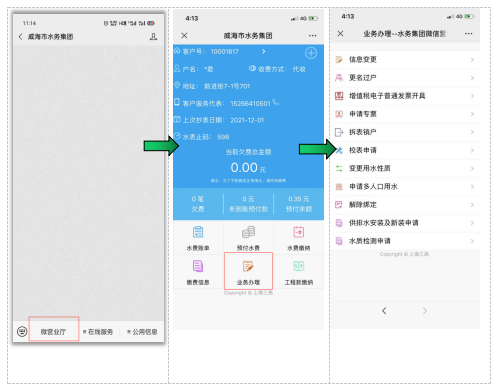Go back with the bottom left arrow
Screen dimensions: 499x388
click(x=384, y=311)
